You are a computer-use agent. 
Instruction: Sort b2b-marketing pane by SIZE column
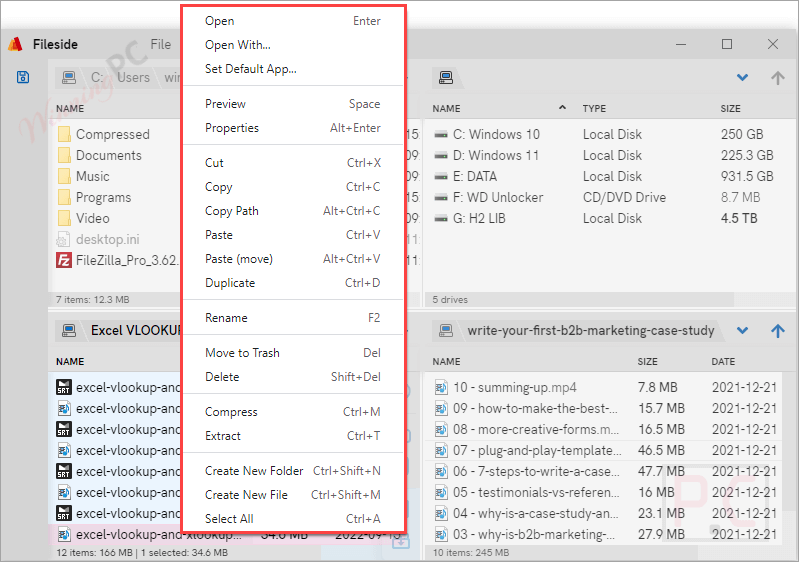click(647, 362)
